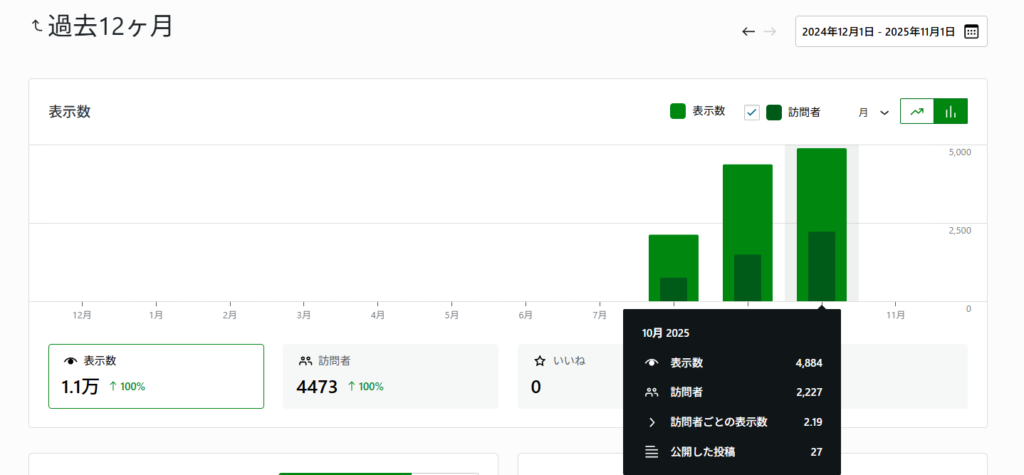Click the 公開した投稿 row in tooltip
This screenshot has height=475, width=1024.
pyautogui.click(x=732, y=452)
